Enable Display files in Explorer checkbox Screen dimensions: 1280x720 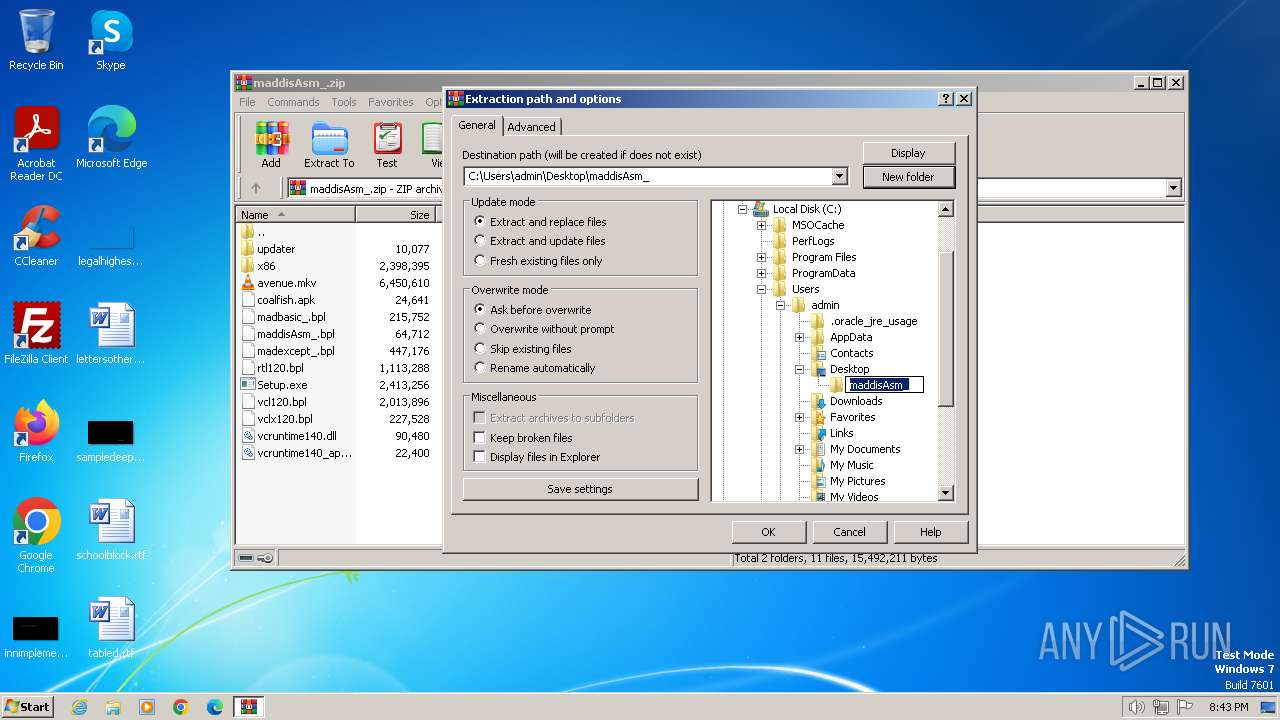click(x=480, y=457)
